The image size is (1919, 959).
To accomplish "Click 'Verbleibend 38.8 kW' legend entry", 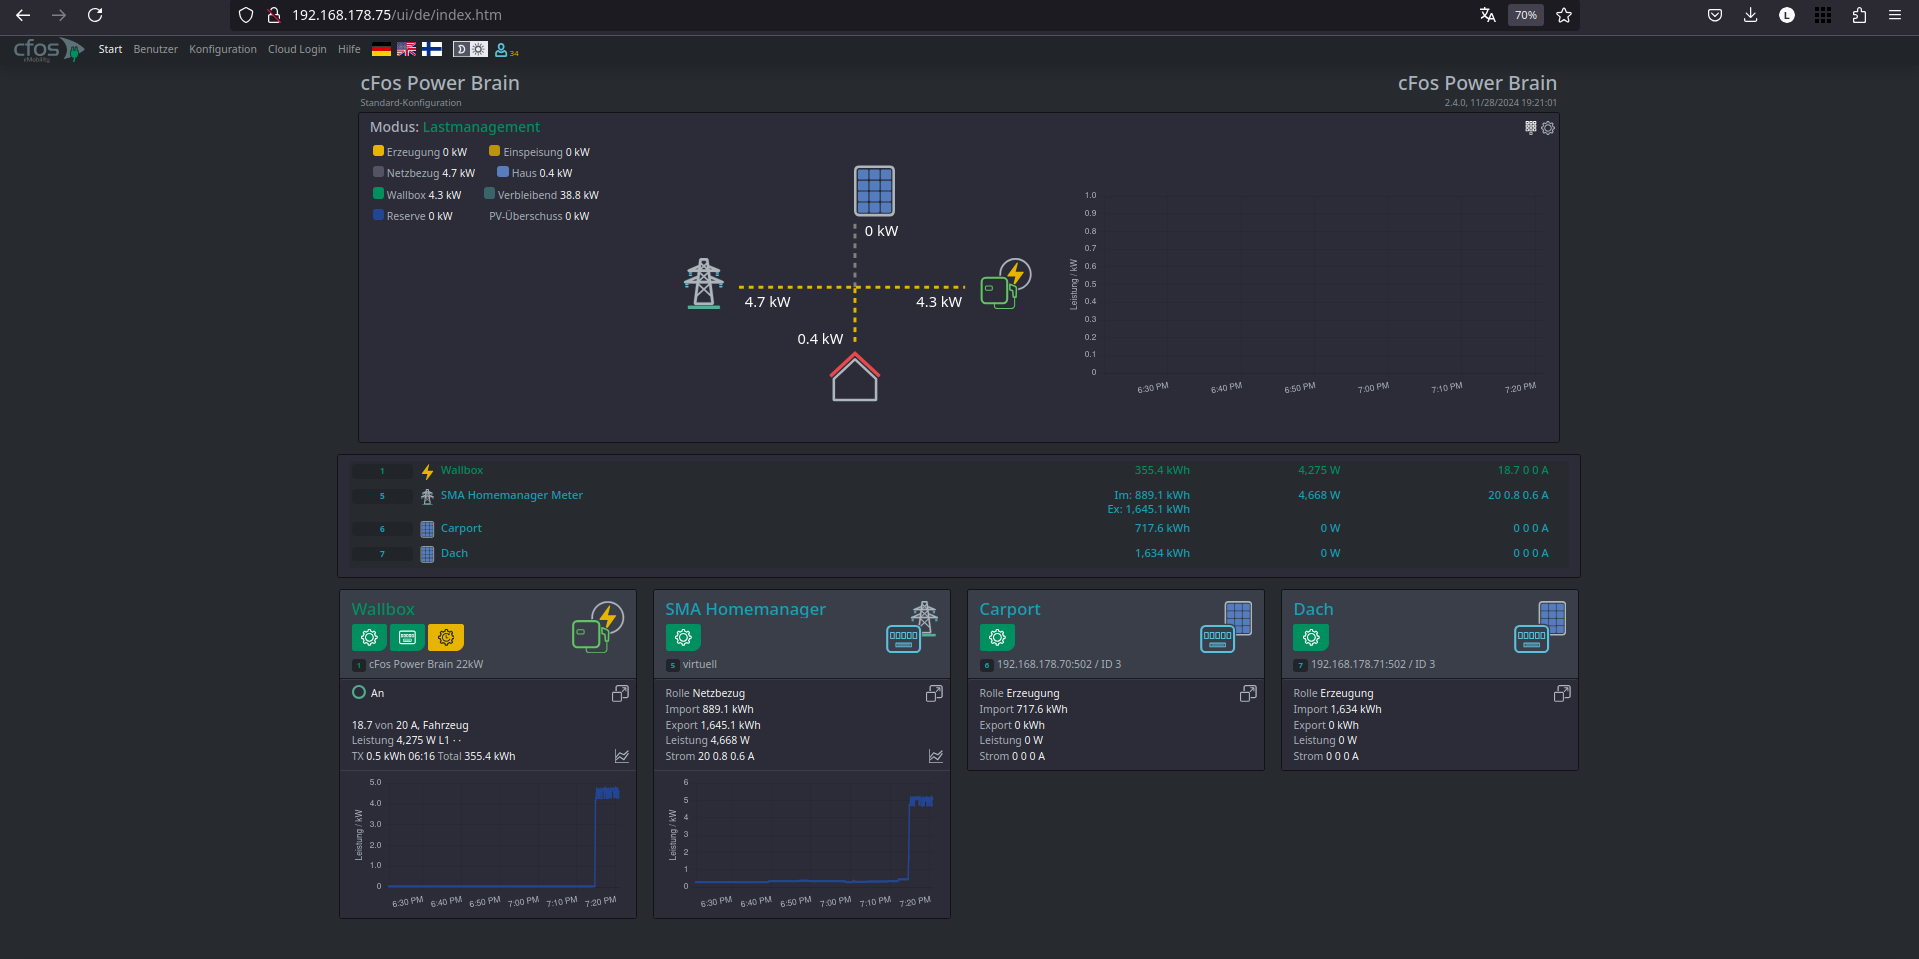I will click(541, 195).
